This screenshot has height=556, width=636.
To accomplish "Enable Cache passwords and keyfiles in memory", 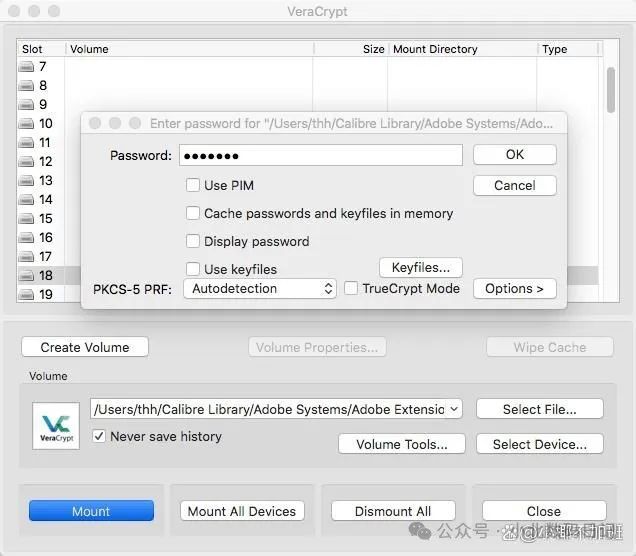I will point(193,213).
